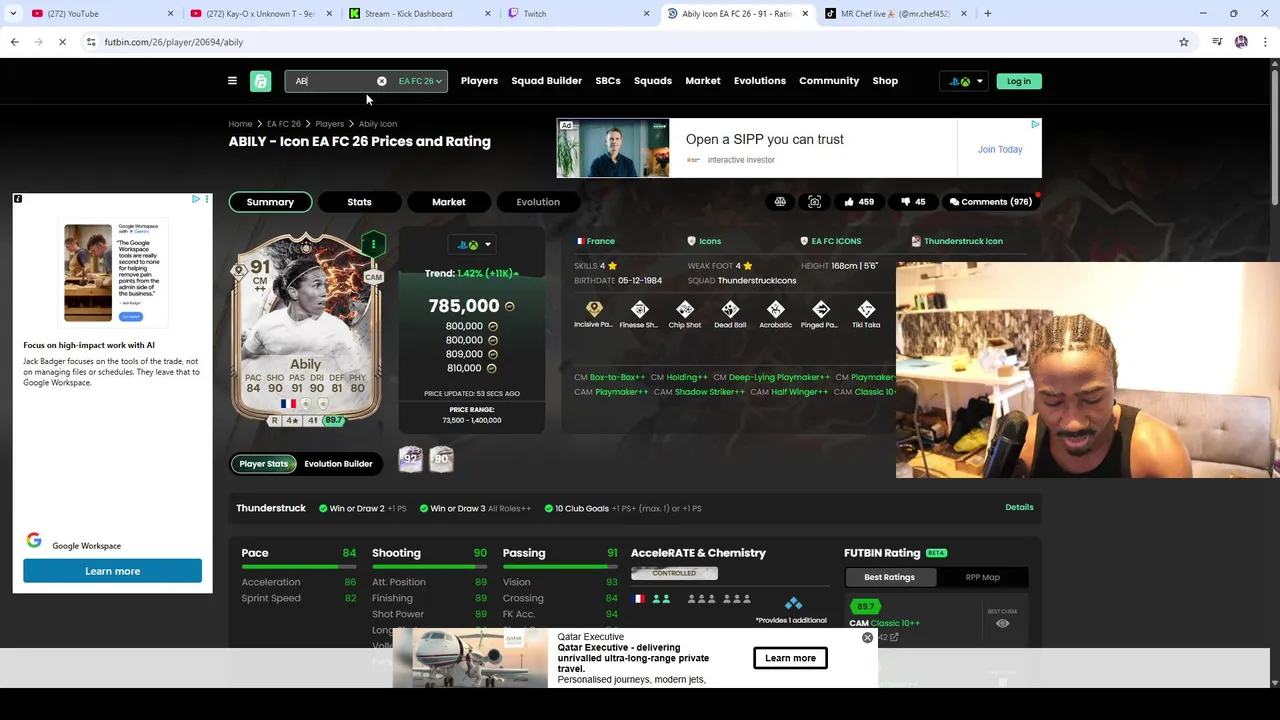The image size is (1280, 720).
Task: Open the price panel platform dropdown
Action: pos(474,245)
